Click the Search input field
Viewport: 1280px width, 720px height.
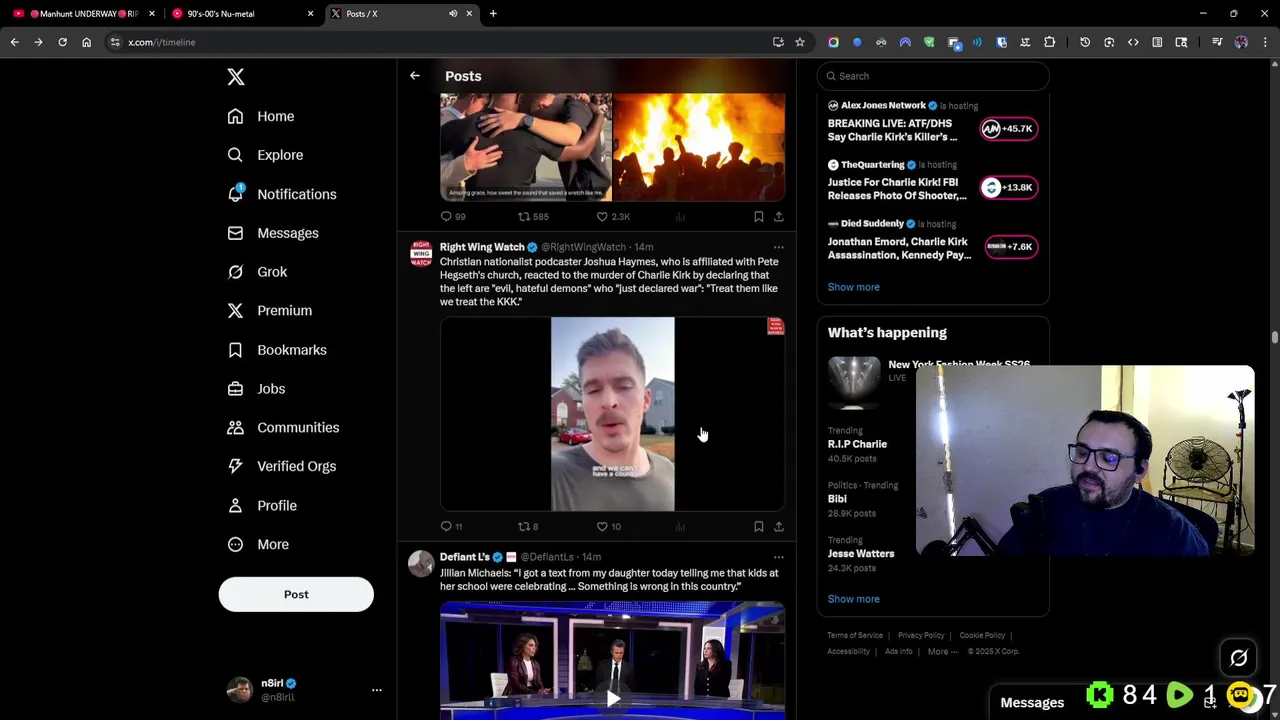click(x=933, y=76)
